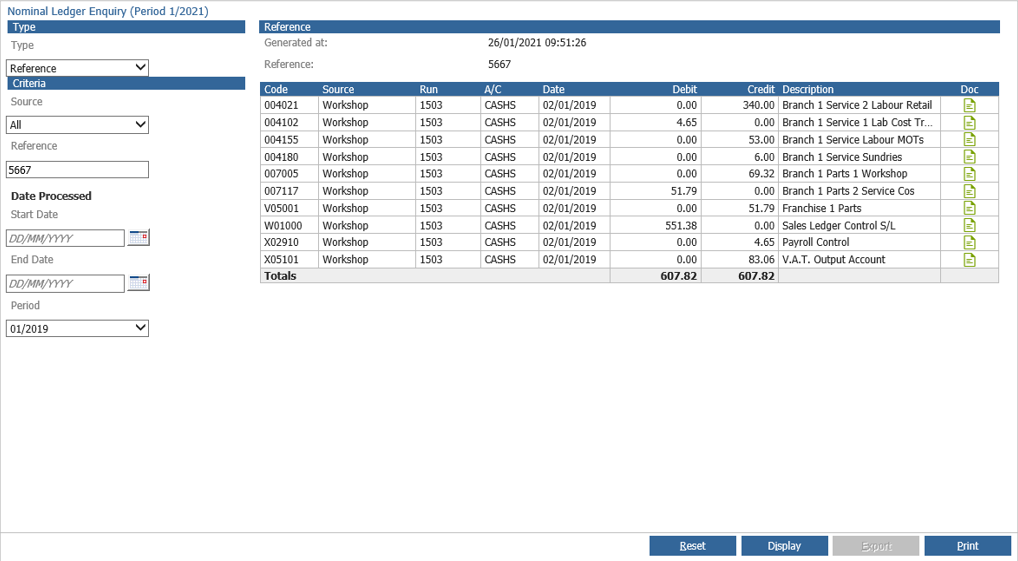Select the Code column header
The height and width of the screenshot is (561, 1018).
(x=276, y=90)
